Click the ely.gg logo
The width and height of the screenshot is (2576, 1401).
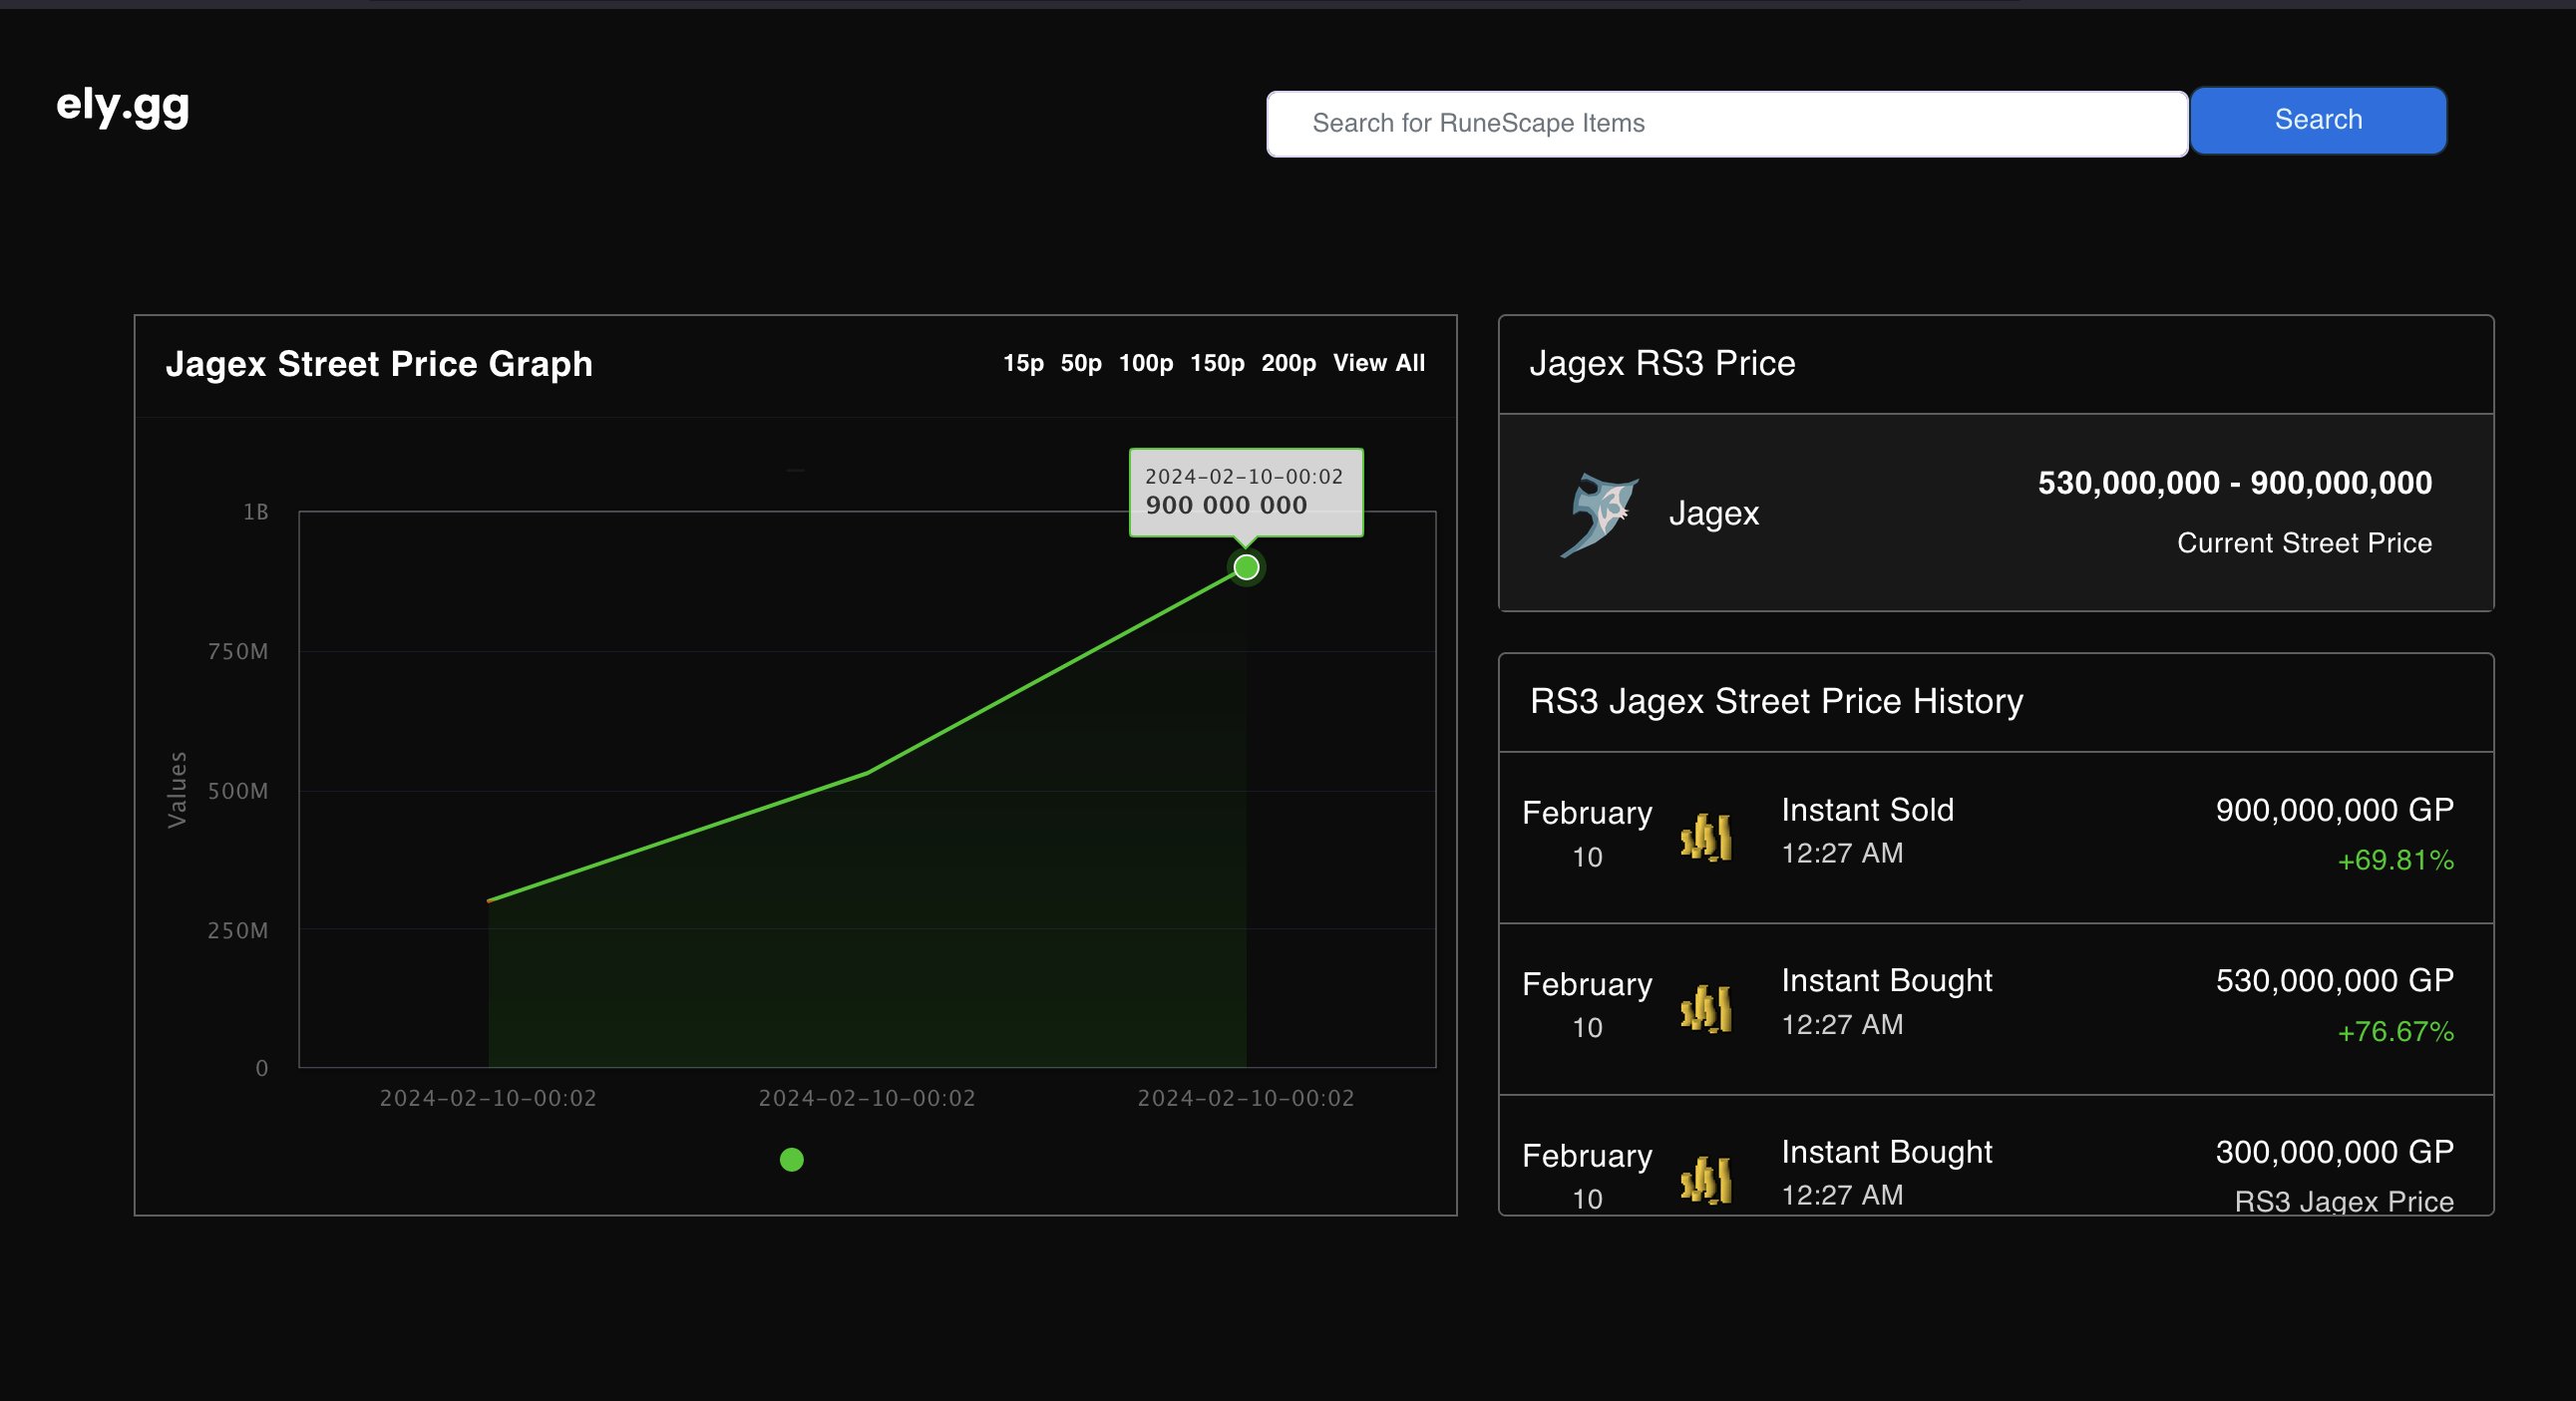[x=122, y=105]
